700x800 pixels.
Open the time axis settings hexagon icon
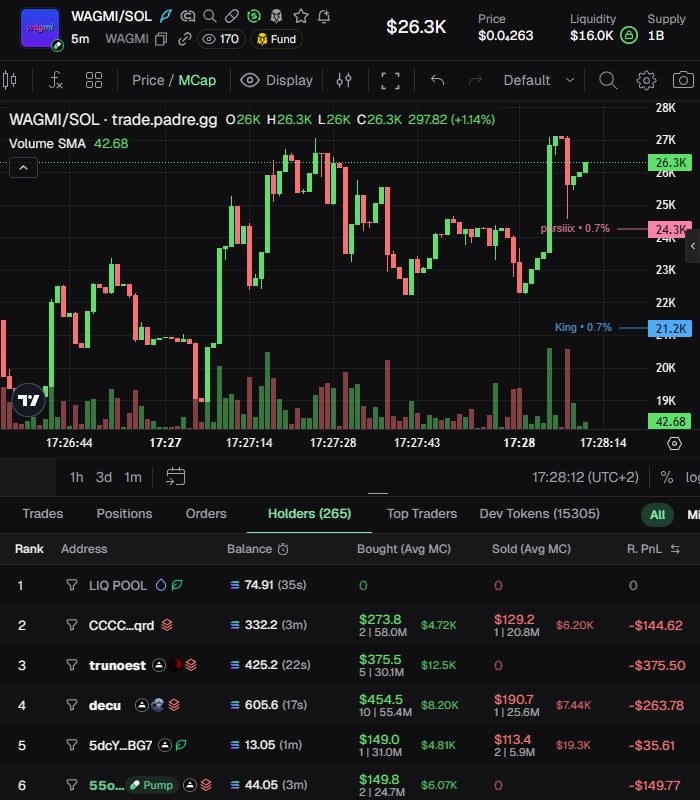pyautogui.click(x=674, y=443)
